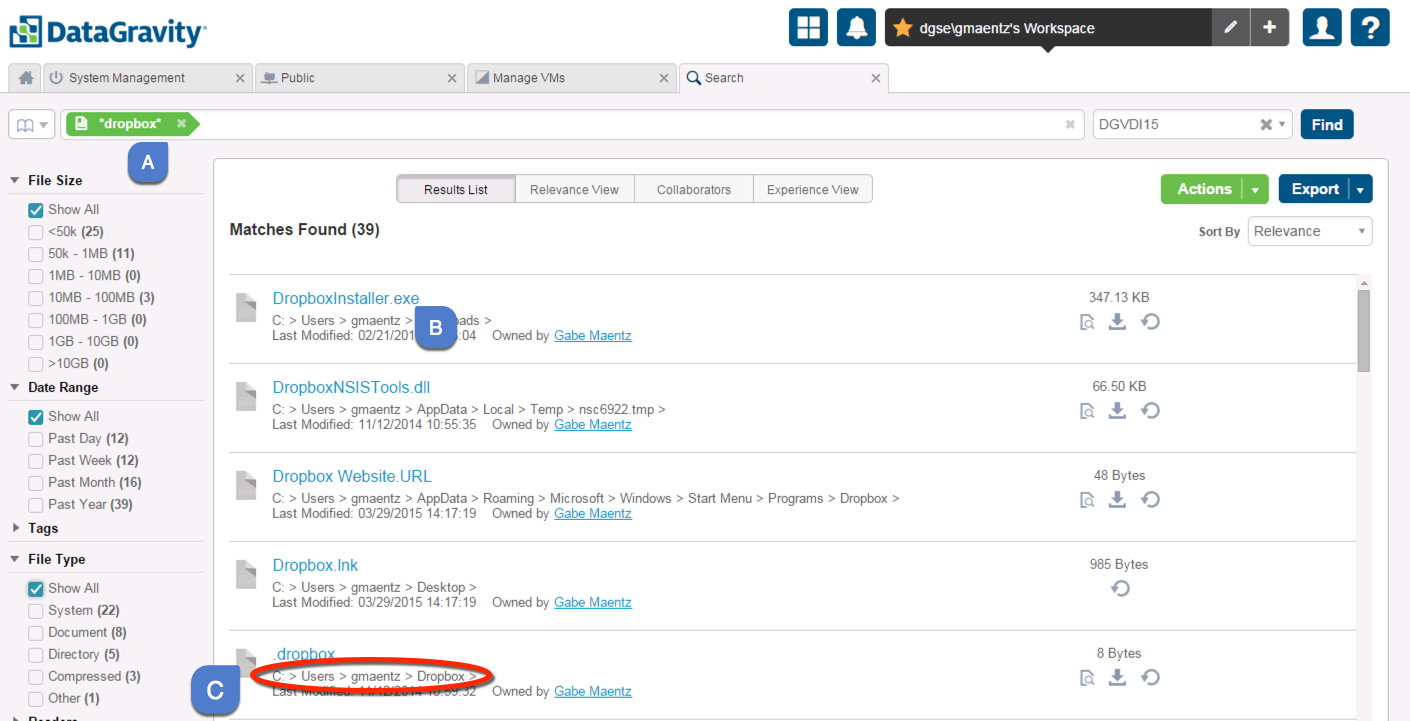The image size is (1410, 721).
Task: Click the workspace star icon
Action: (902, 28)
